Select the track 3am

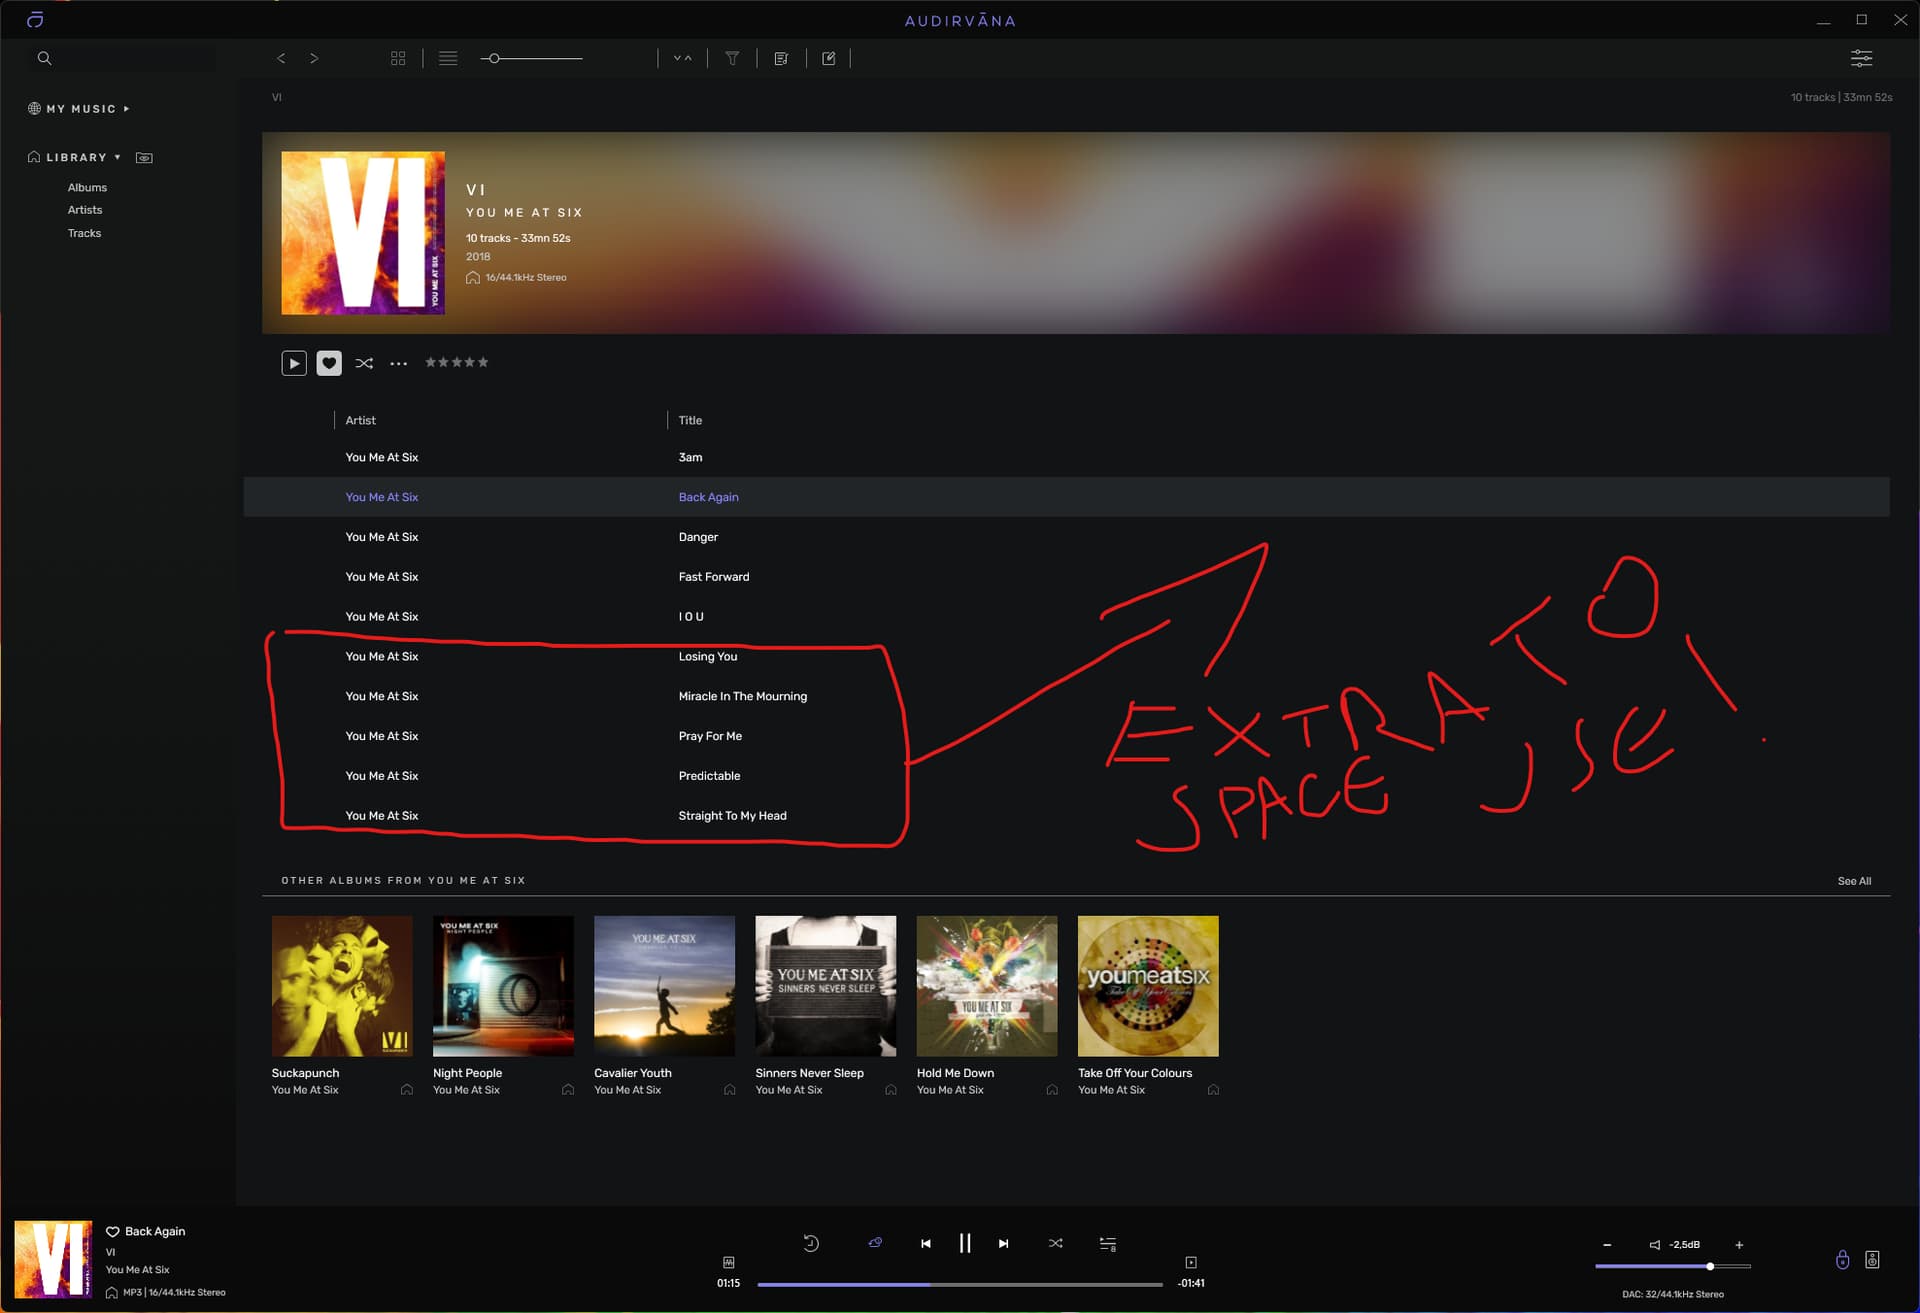tap(1066, 457)
